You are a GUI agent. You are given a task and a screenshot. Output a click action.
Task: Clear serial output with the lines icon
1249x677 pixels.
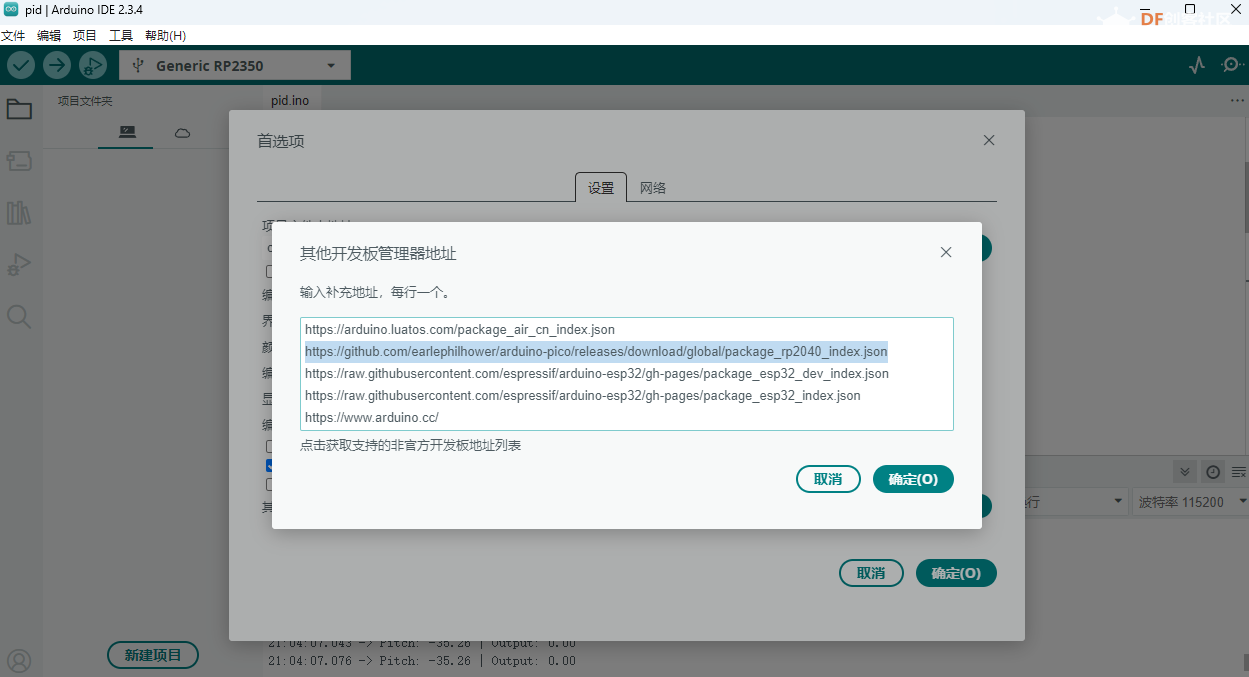point(1239,472)
